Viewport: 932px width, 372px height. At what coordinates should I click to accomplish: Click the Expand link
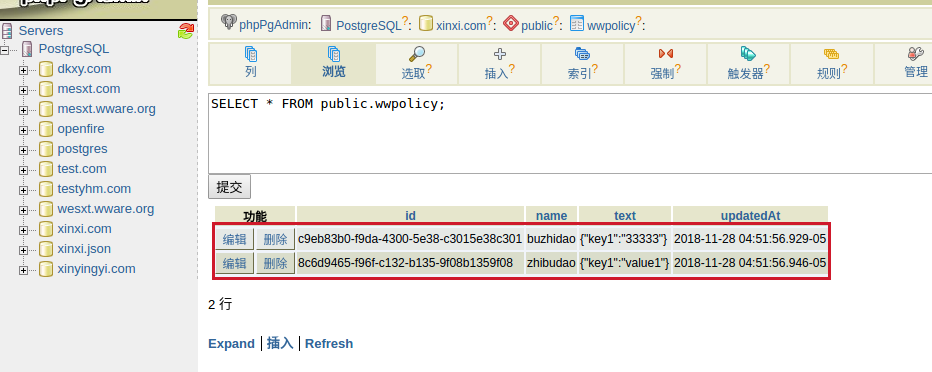(231, 343)
